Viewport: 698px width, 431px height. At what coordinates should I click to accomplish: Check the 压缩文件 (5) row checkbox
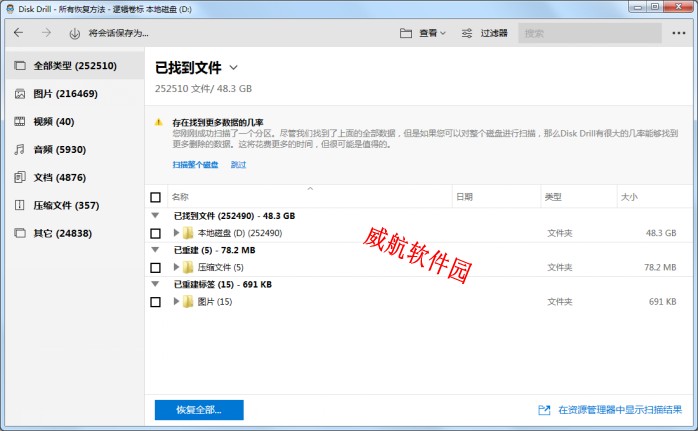click(155, 268)
